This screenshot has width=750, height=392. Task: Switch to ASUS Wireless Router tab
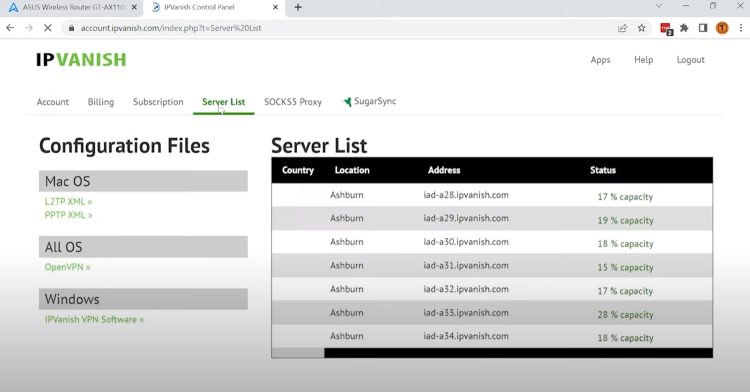72,7
